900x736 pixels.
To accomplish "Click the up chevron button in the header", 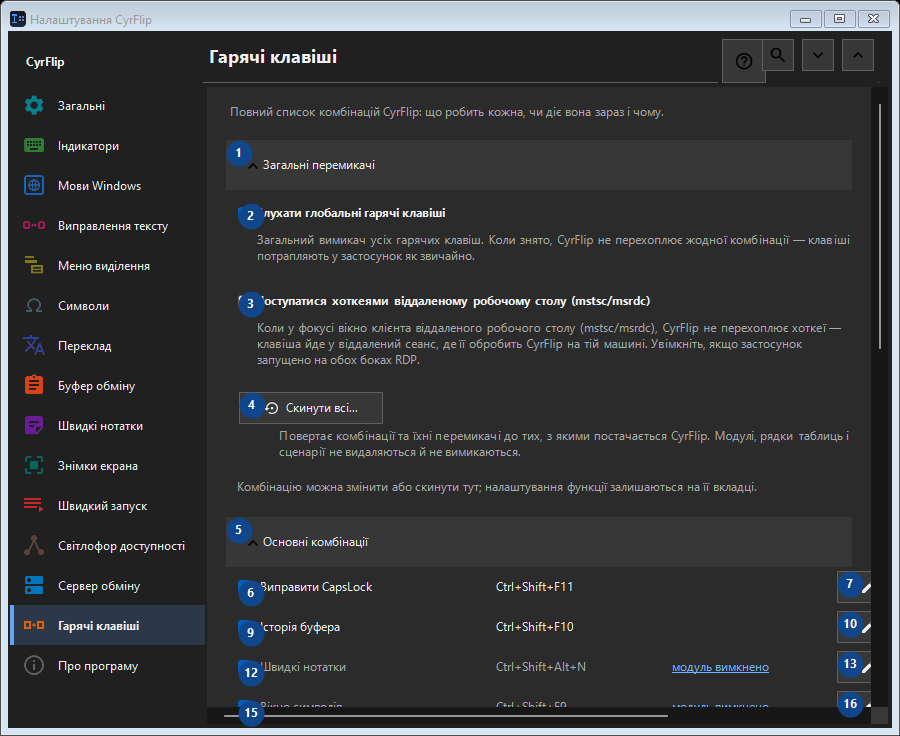I will point(858,55).
